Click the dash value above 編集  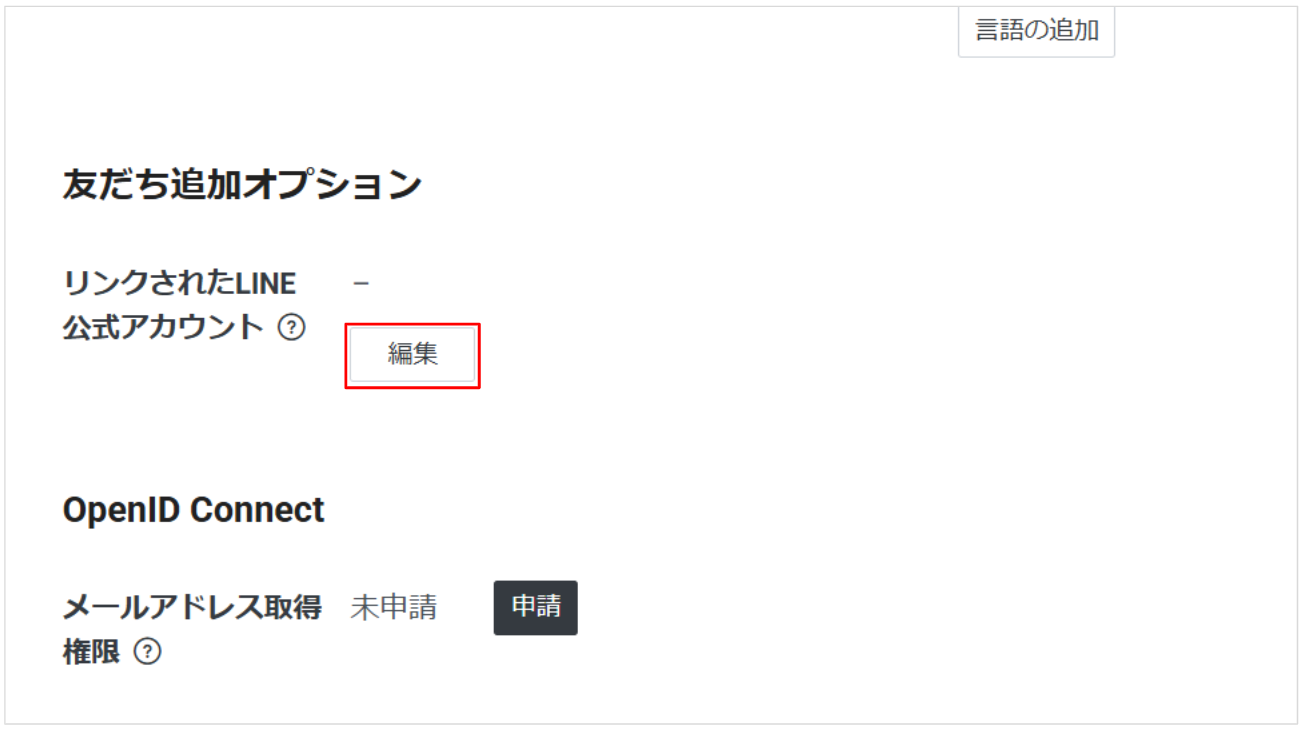tap(361, 284)
